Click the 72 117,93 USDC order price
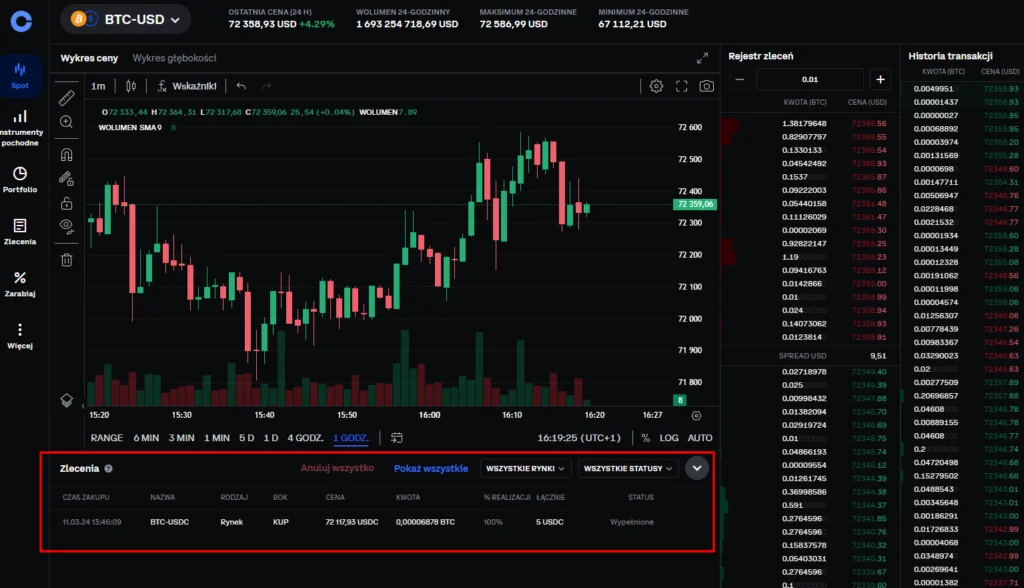The height and width of the screenshot is (588, 1024). pos(351,522)
